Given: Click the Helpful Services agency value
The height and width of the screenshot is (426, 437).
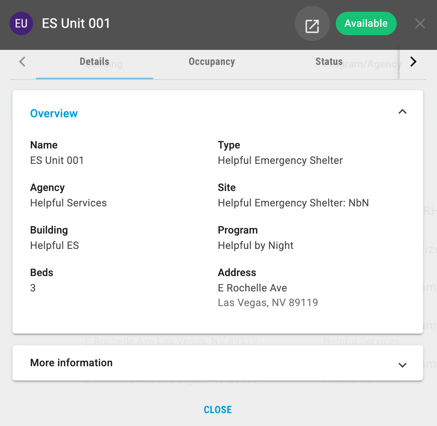Looking at the screenshot, I should 68,203.
